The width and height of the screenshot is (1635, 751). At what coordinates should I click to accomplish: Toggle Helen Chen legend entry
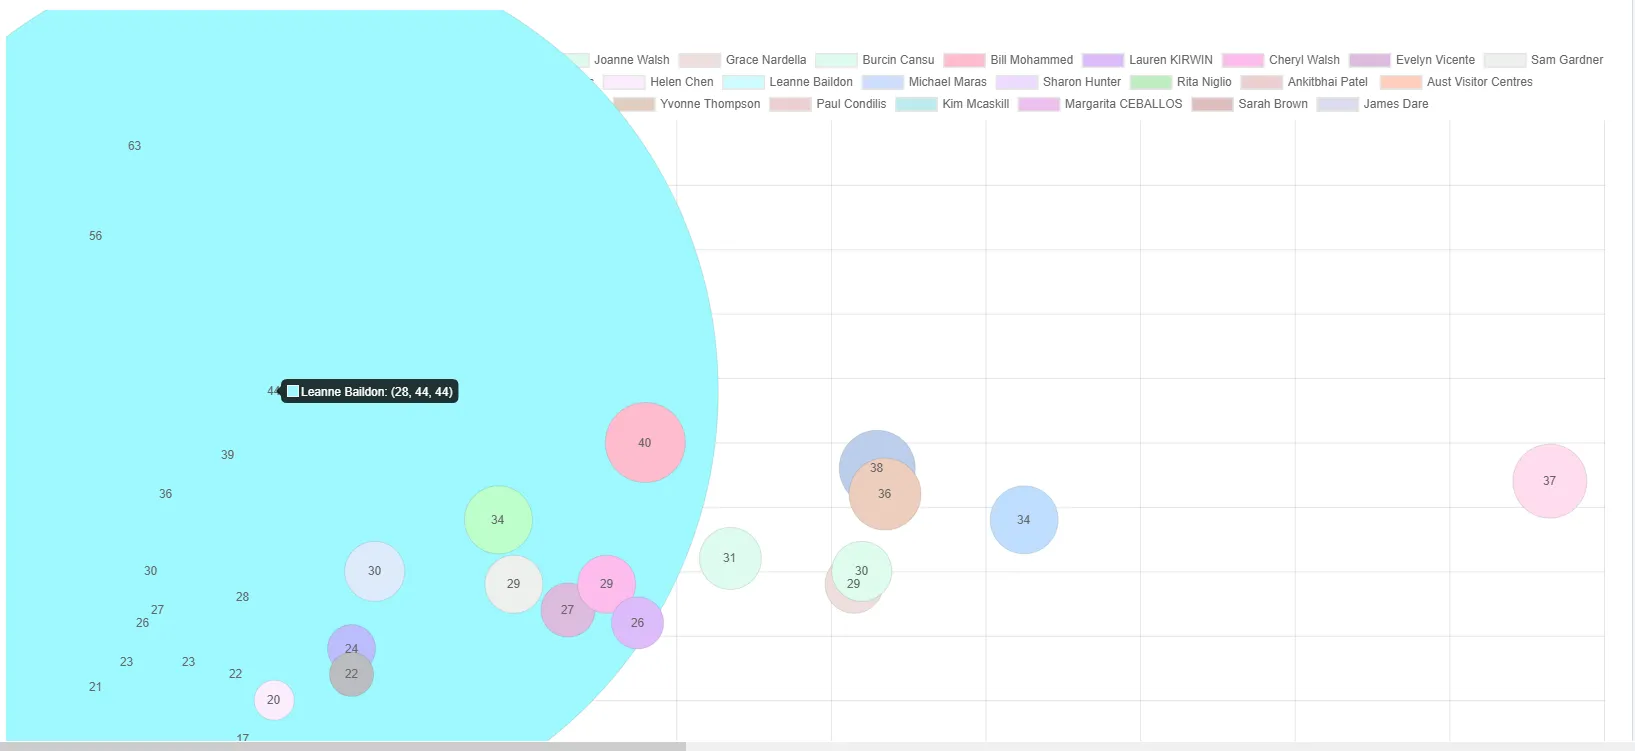click(658, 82)
